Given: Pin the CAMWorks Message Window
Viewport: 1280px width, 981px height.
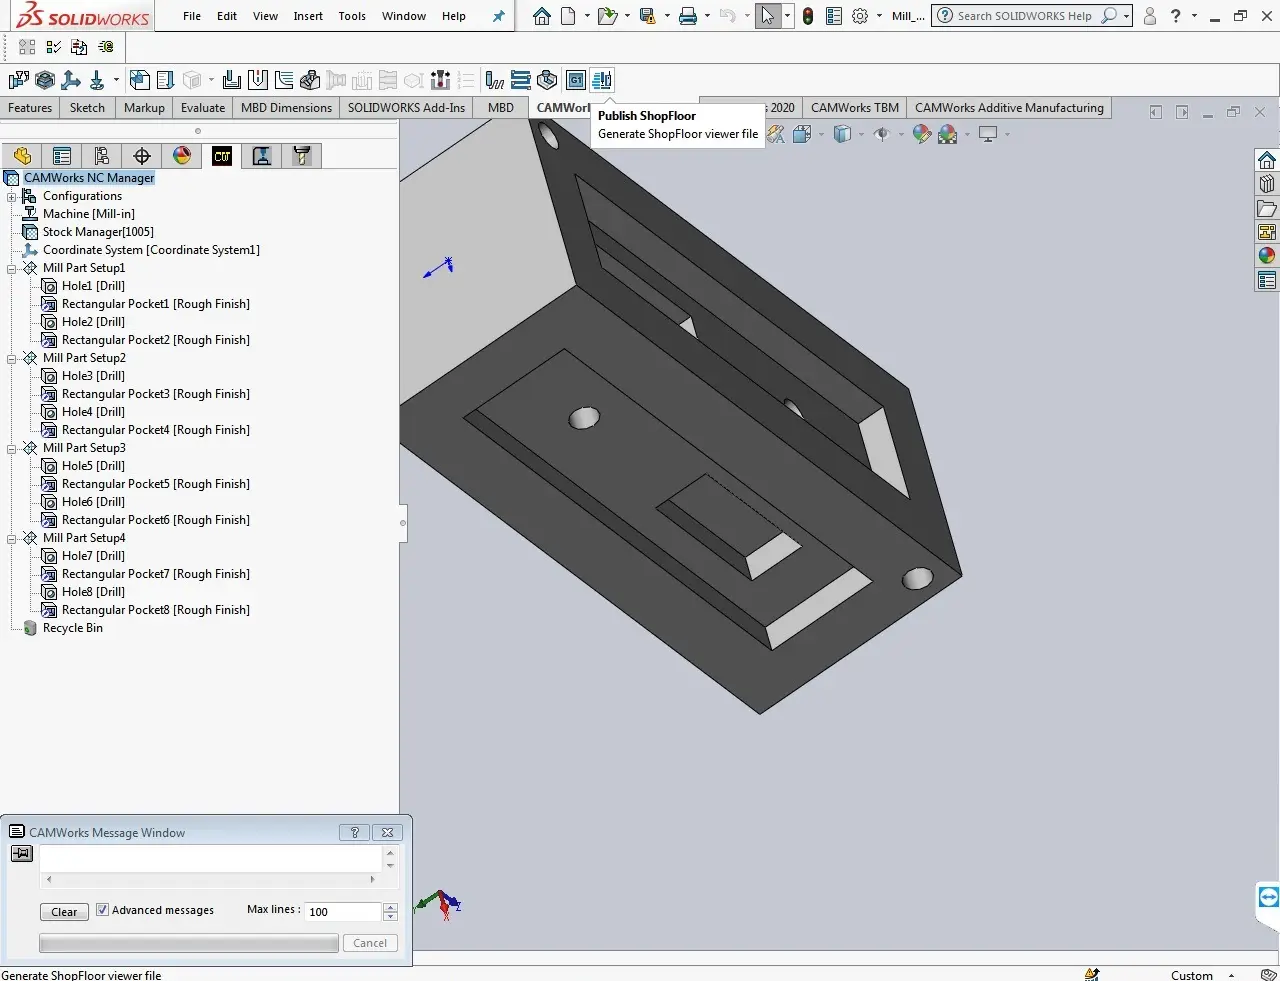Looking at the screenshot, I should click(x=21, y=853).
